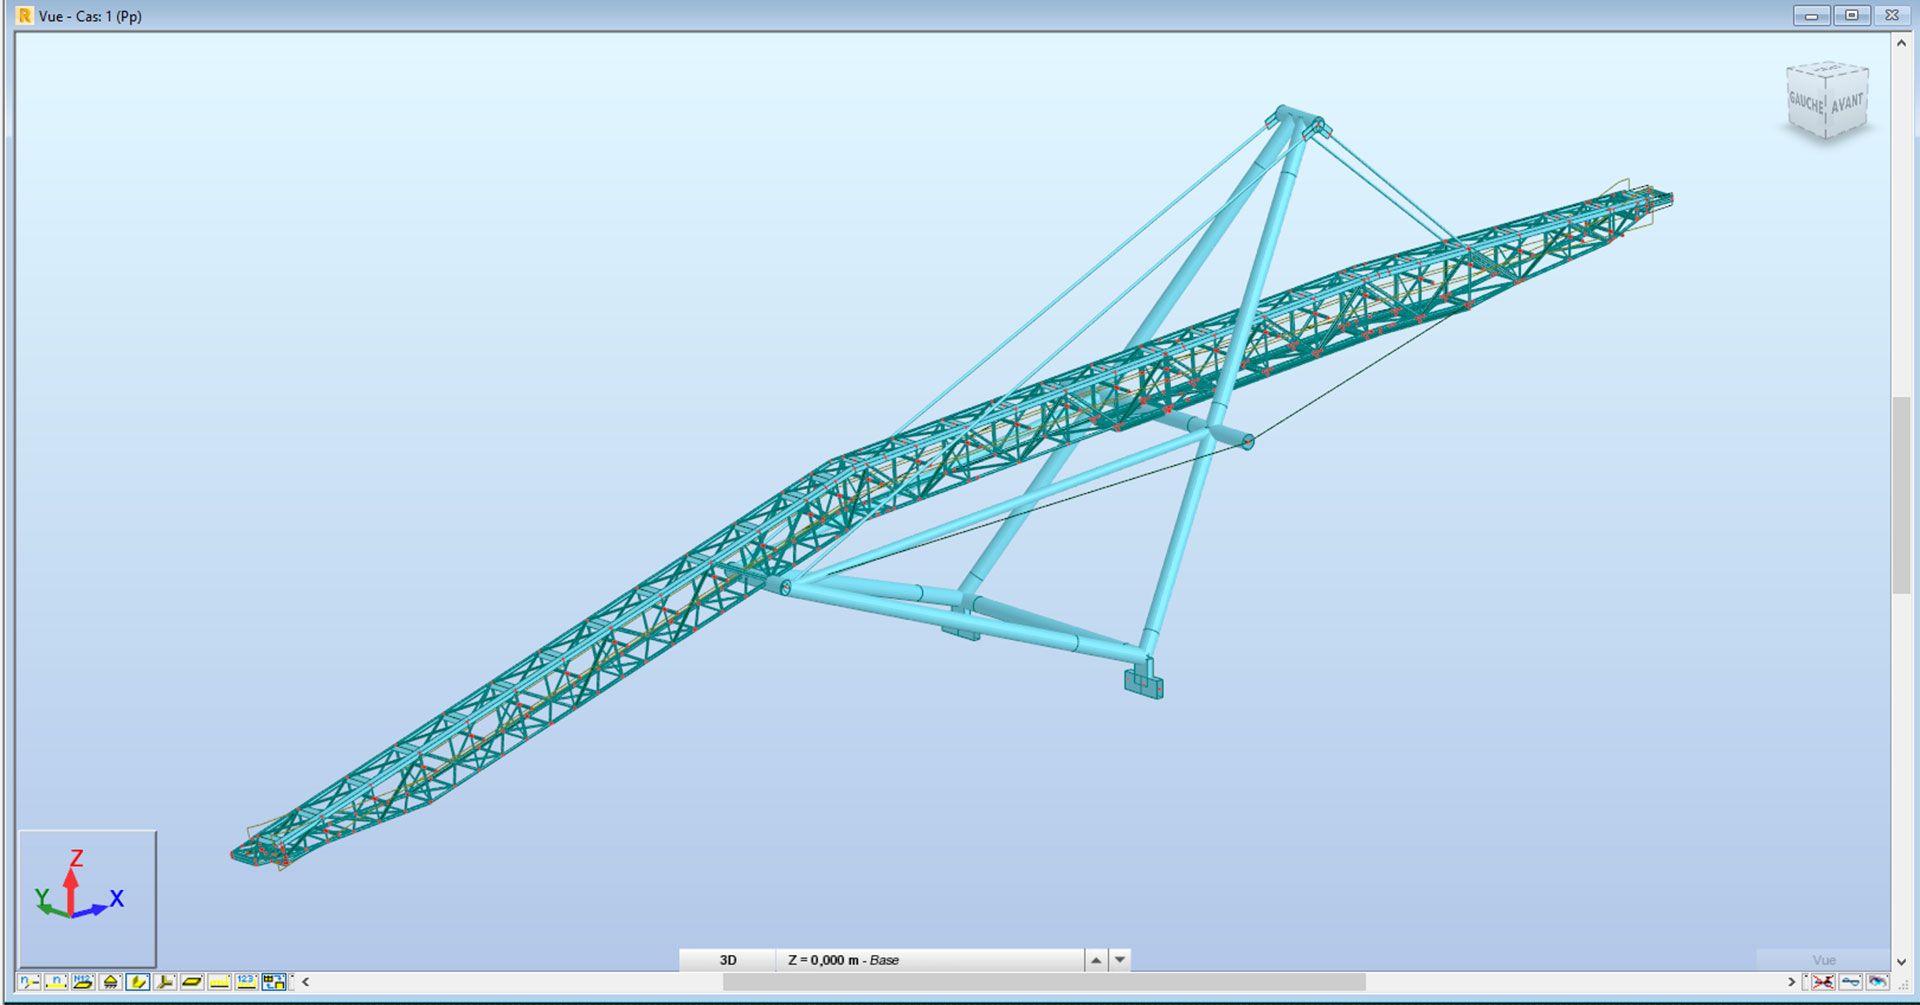Click the eye display icon bottom right
This screenshot has height=1005, width=1920.
pyautogui.click(x=1877, y=982)
